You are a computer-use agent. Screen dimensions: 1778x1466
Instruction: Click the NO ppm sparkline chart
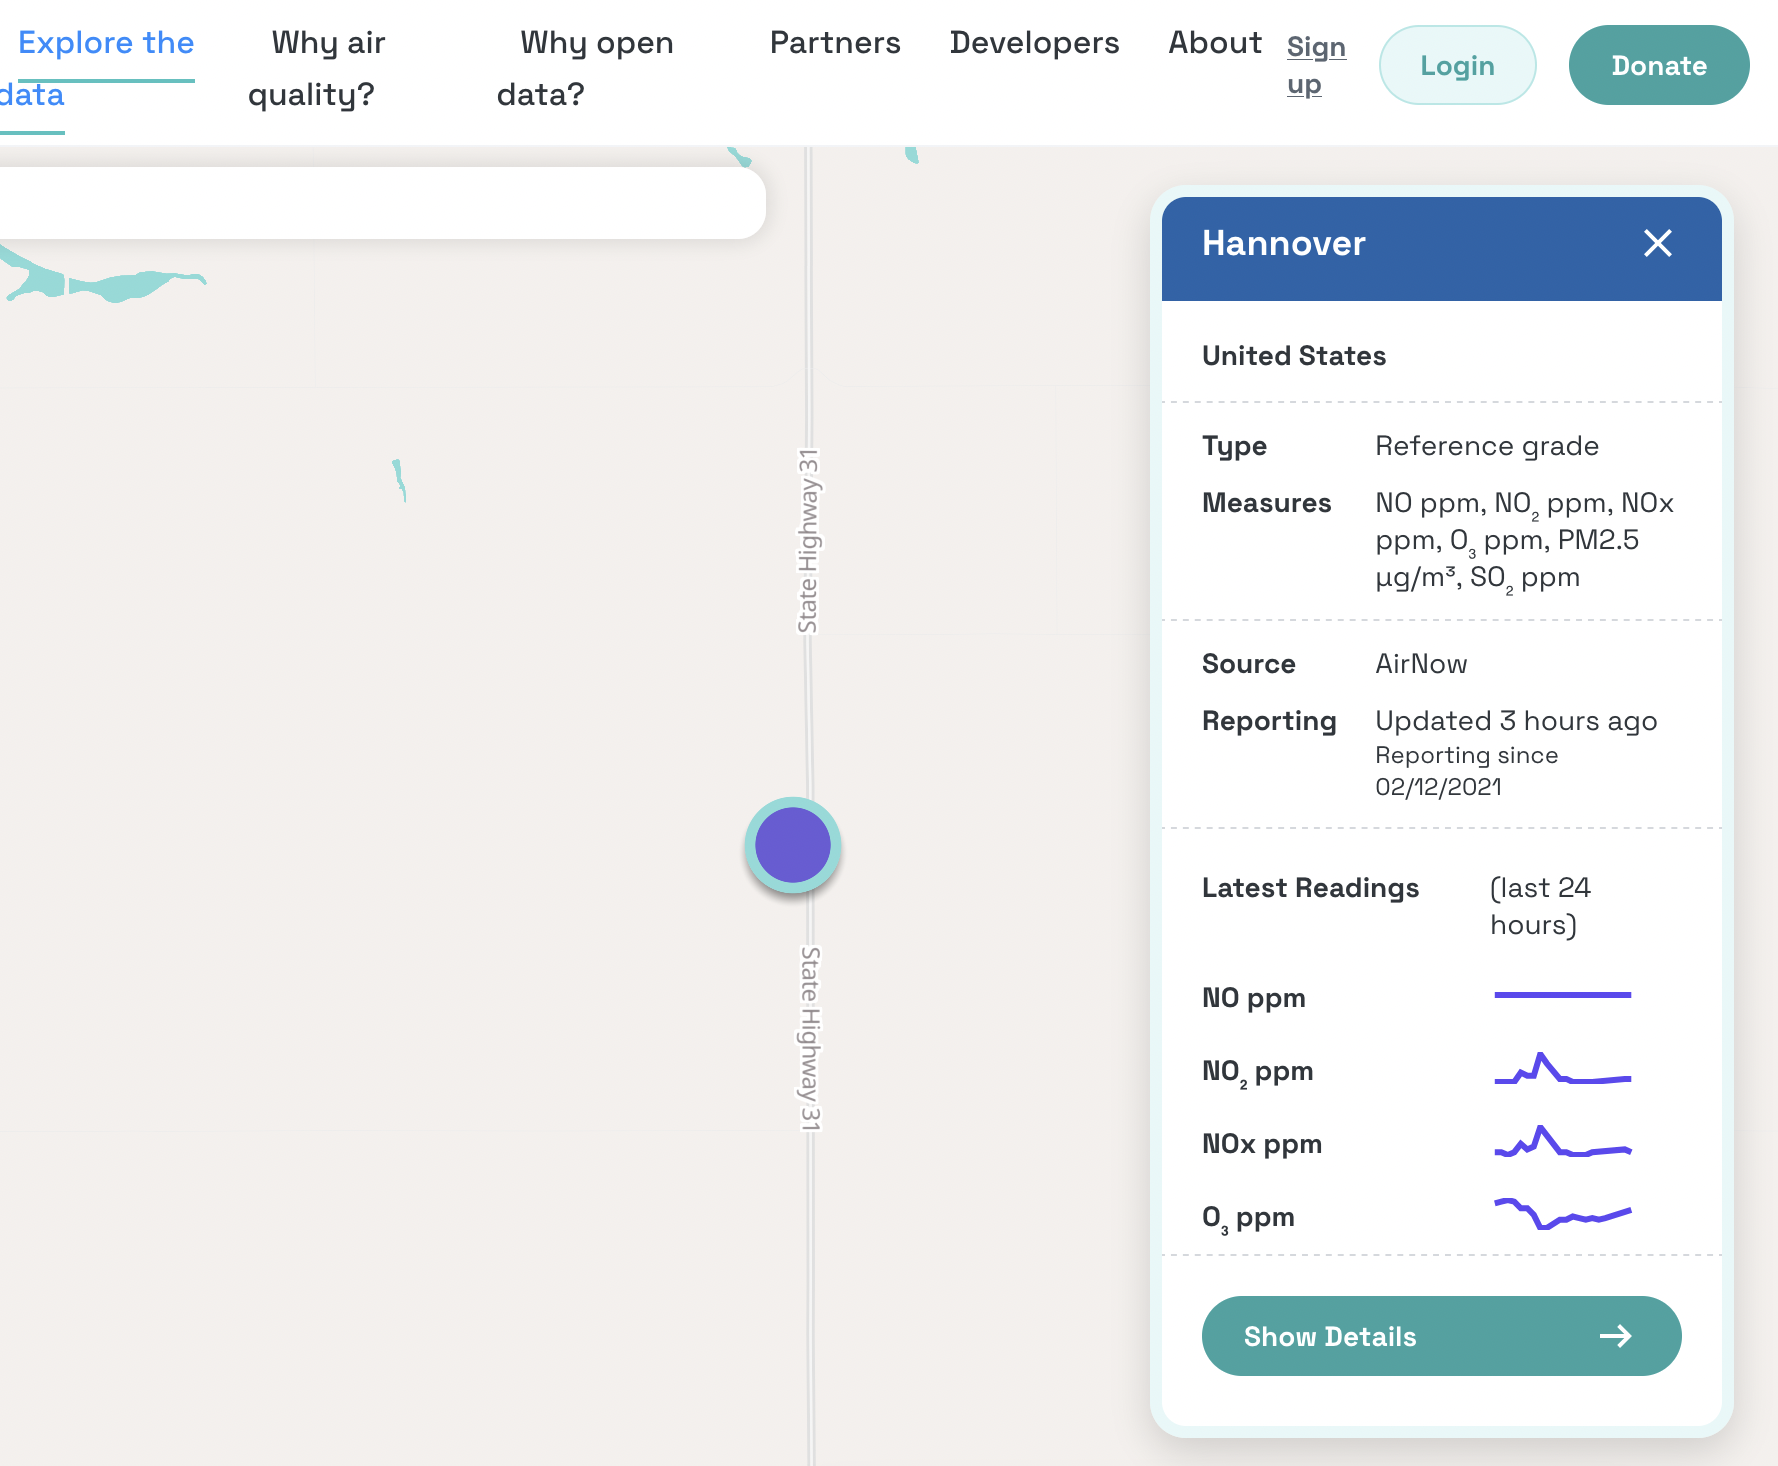(x=1562, y=995)
